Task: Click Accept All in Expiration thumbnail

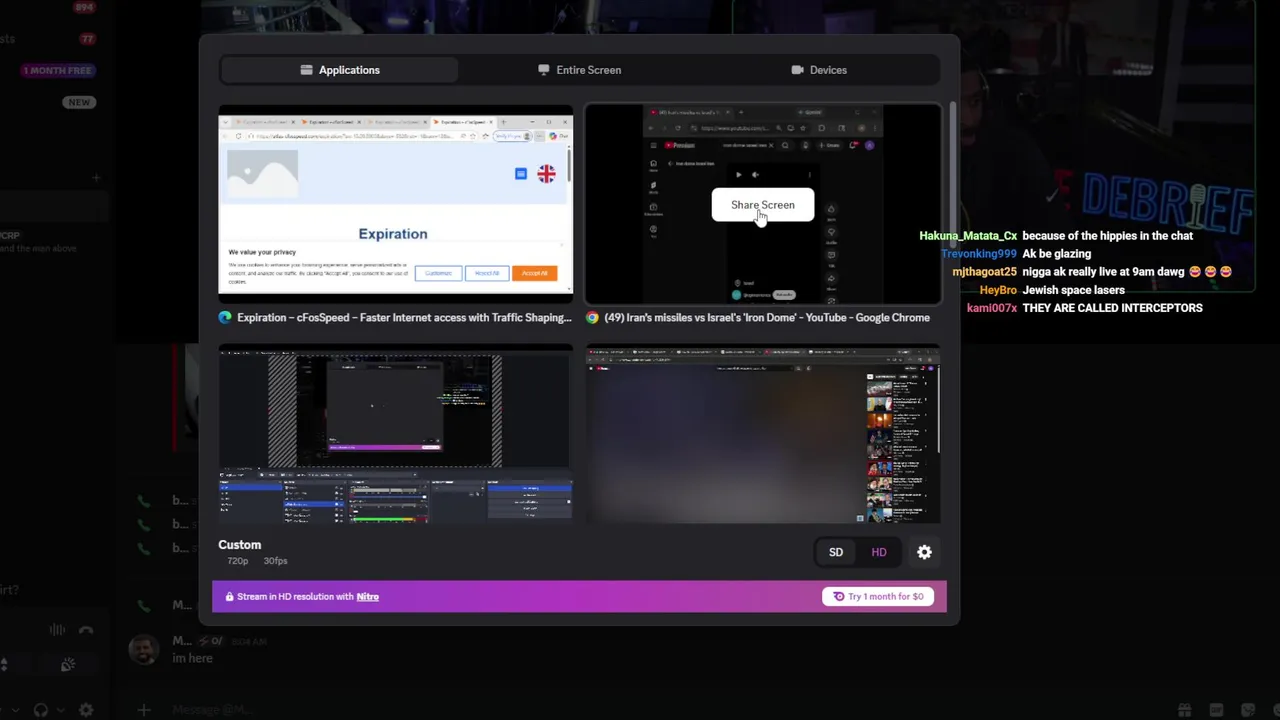Action: tap(534, 273)
